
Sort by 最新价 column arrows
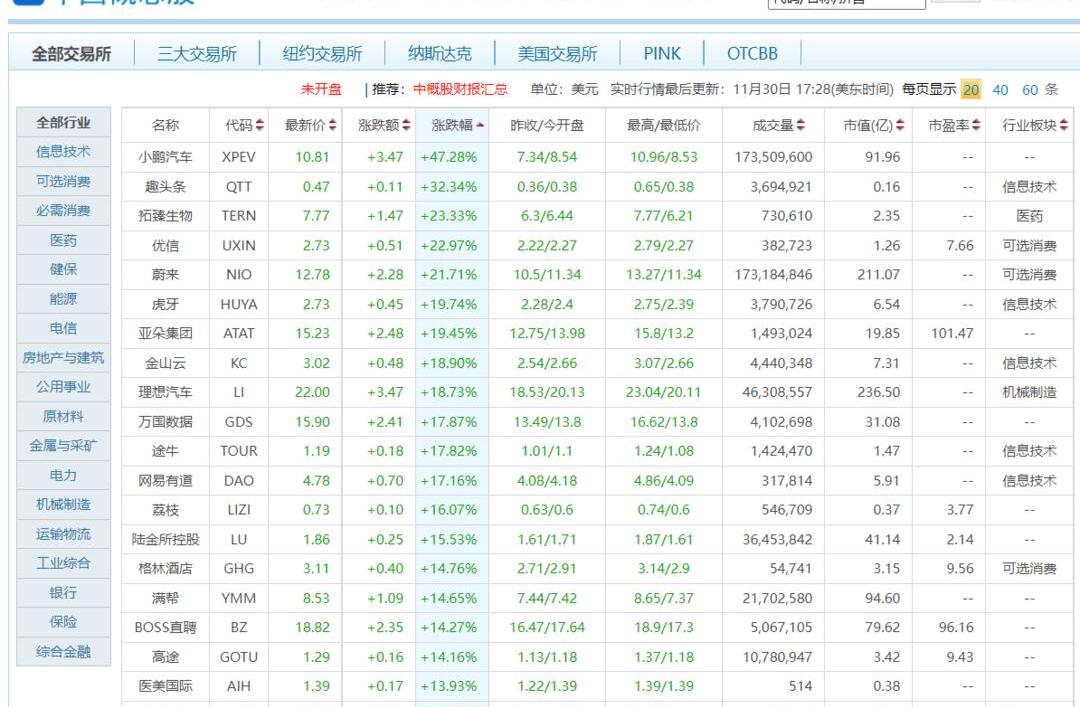click(333, 125)
